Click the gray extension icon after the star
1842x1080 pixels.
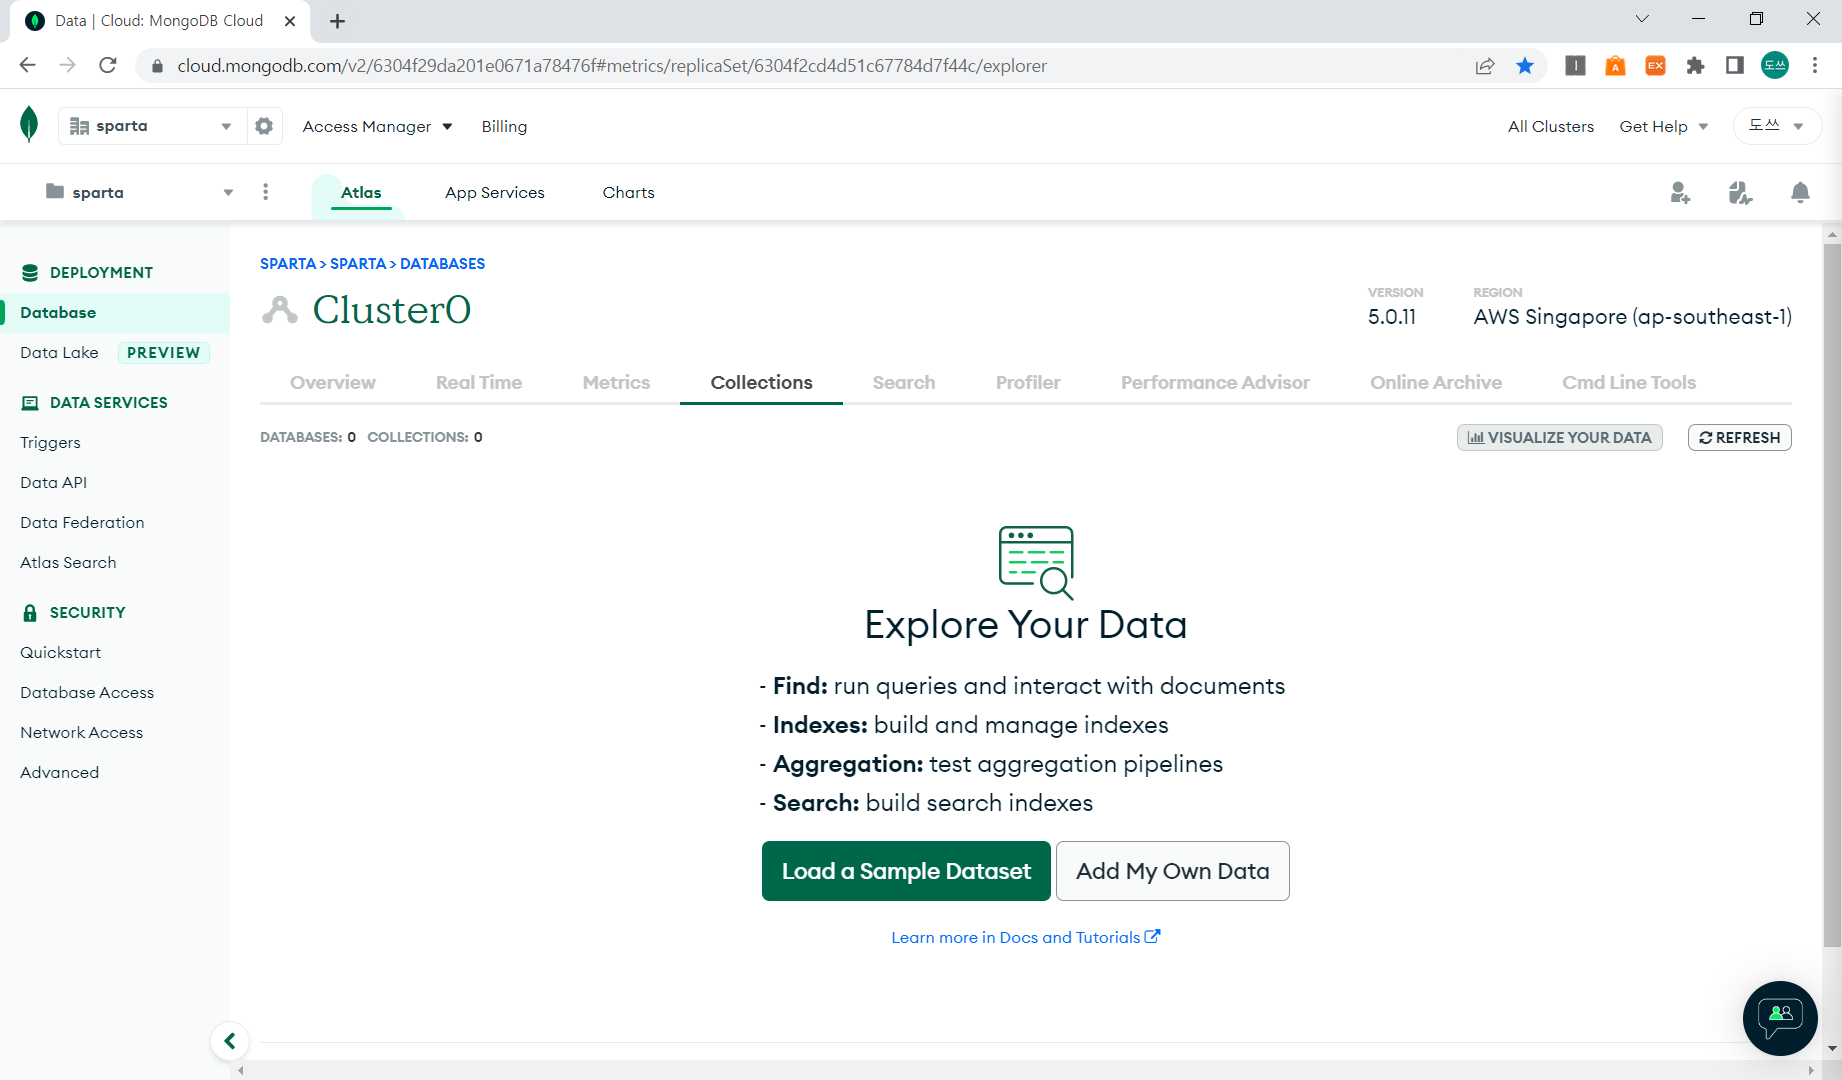[x=1575, y=66]
